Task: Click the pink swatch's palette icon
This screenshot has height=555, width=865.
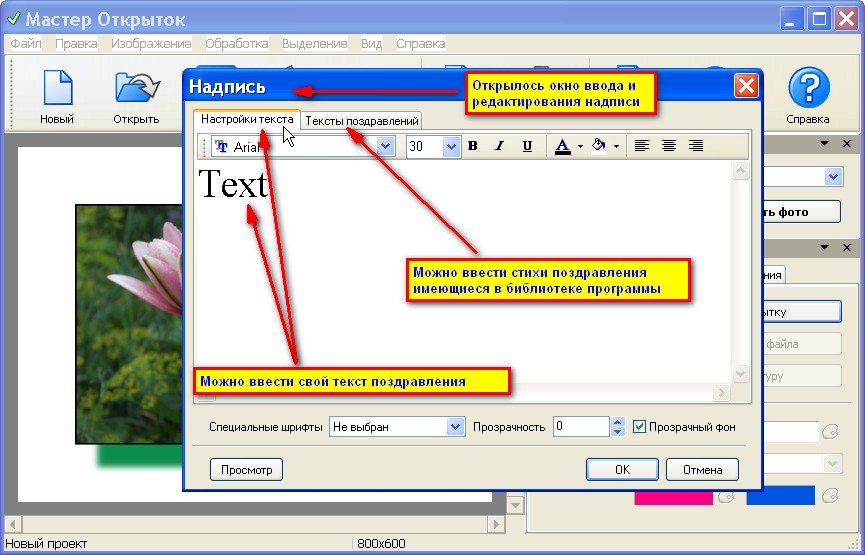Action: [725, 496]
